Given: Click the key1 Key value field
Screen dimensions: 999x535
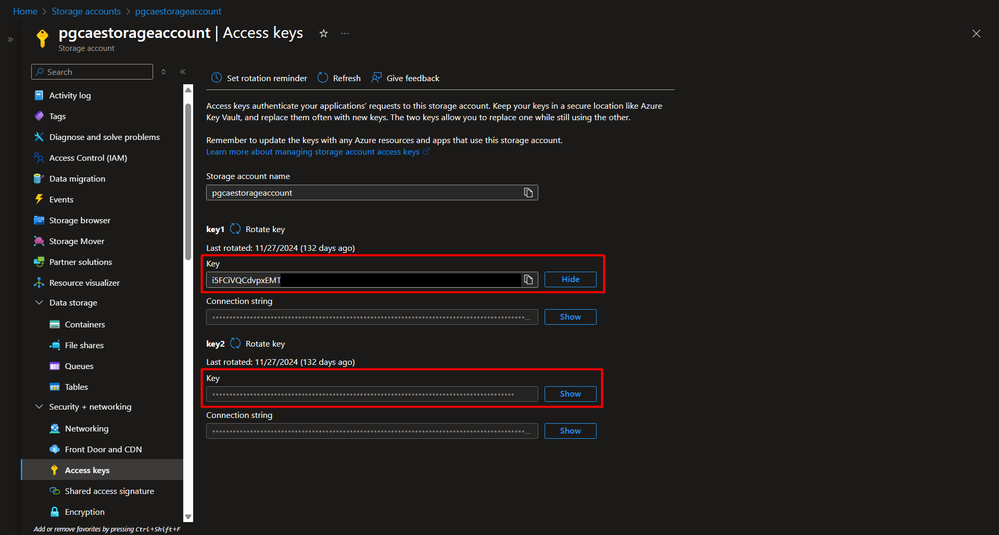Looking at the screenshot, I should click(372, 280).
